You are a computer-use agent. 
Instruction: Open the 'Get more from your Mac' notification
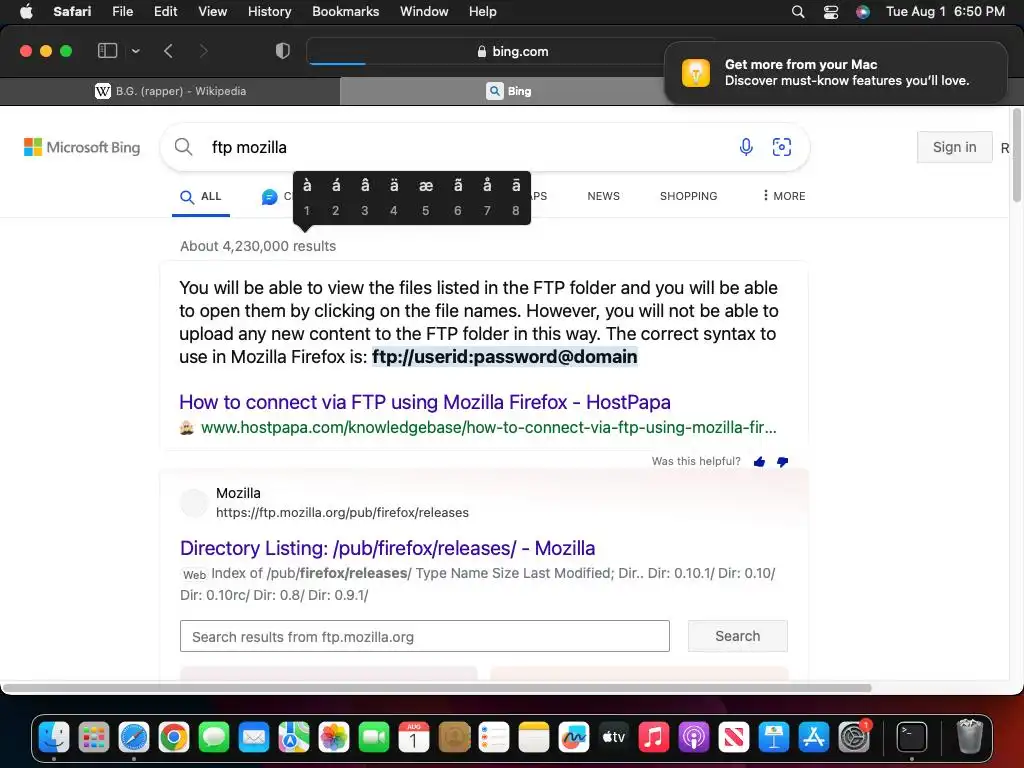click(835, 72)
